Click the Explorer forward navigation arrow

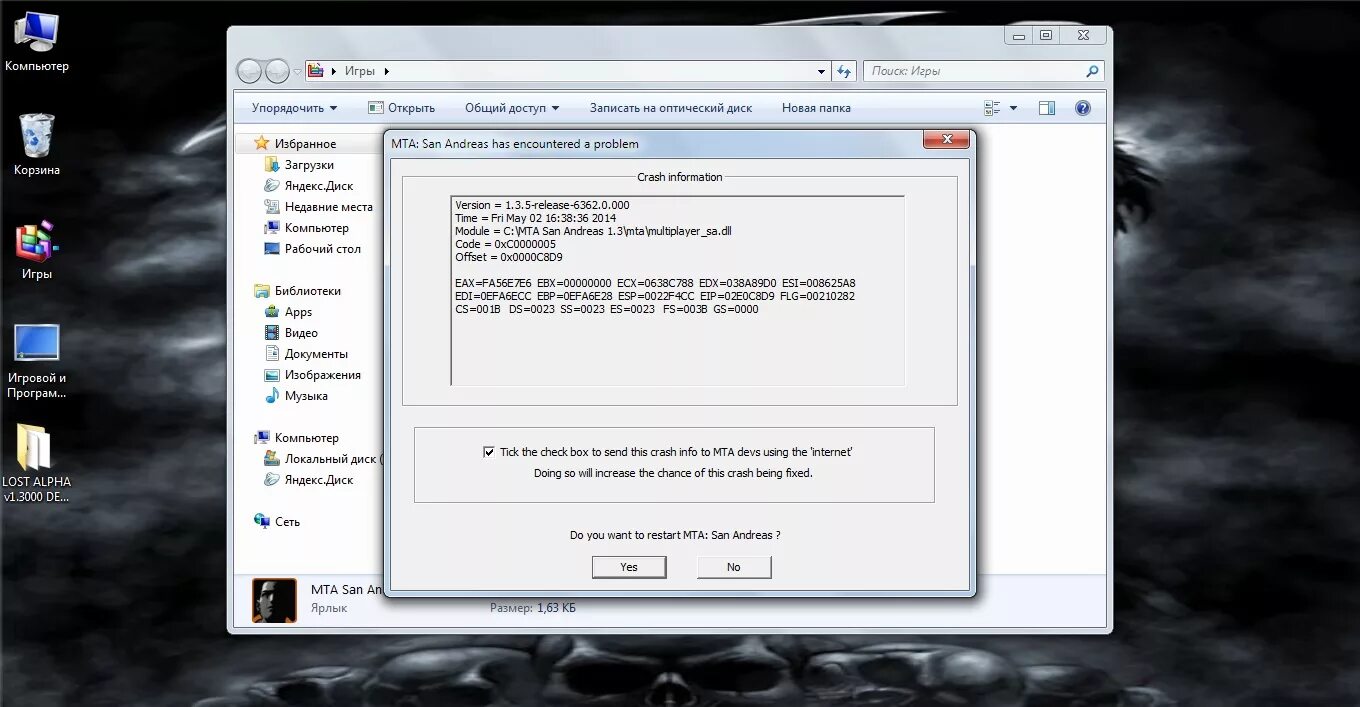point(277,71)
